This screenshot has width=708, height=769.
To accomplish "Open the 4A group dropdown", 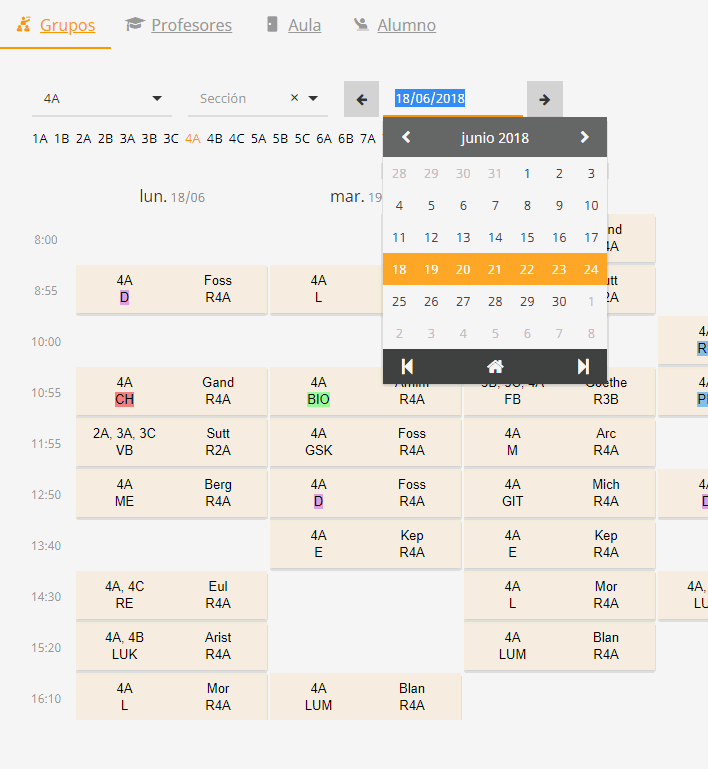I will pyautogui.click(x=102, y=99).
